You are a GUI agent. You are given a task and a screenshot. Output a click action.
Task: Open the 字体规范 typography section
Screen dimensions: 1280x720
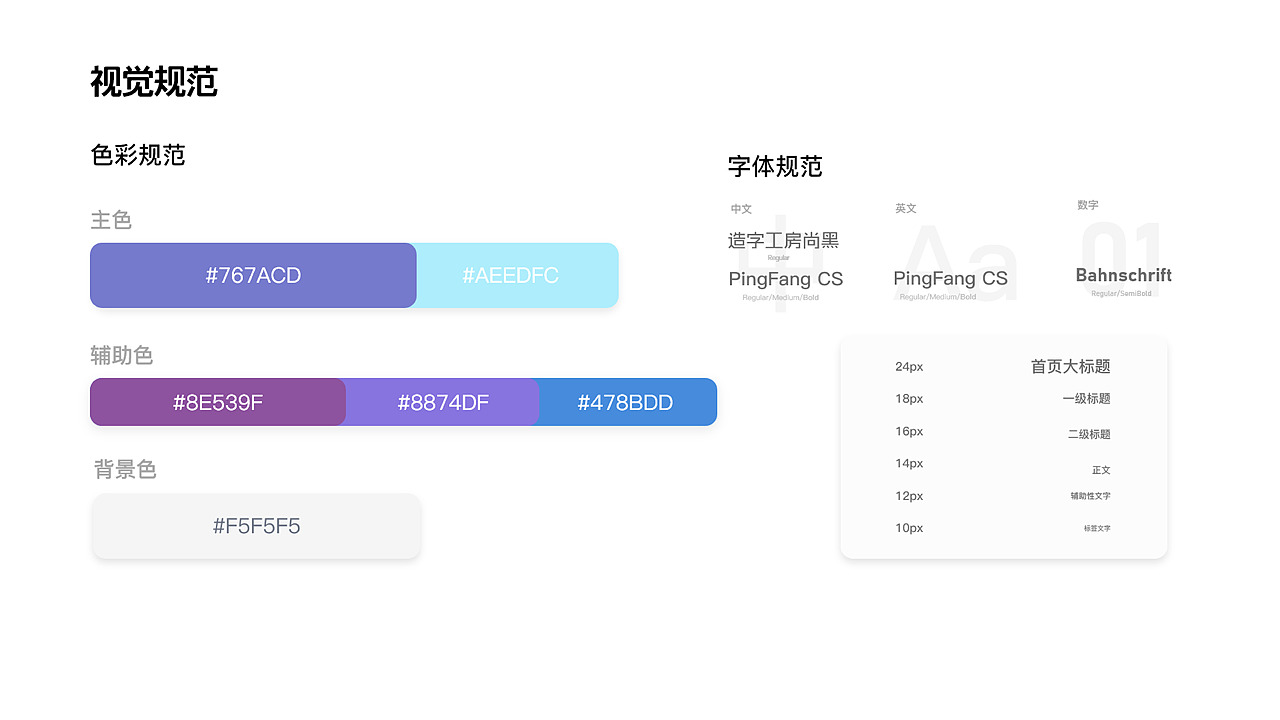pos(775,167)
